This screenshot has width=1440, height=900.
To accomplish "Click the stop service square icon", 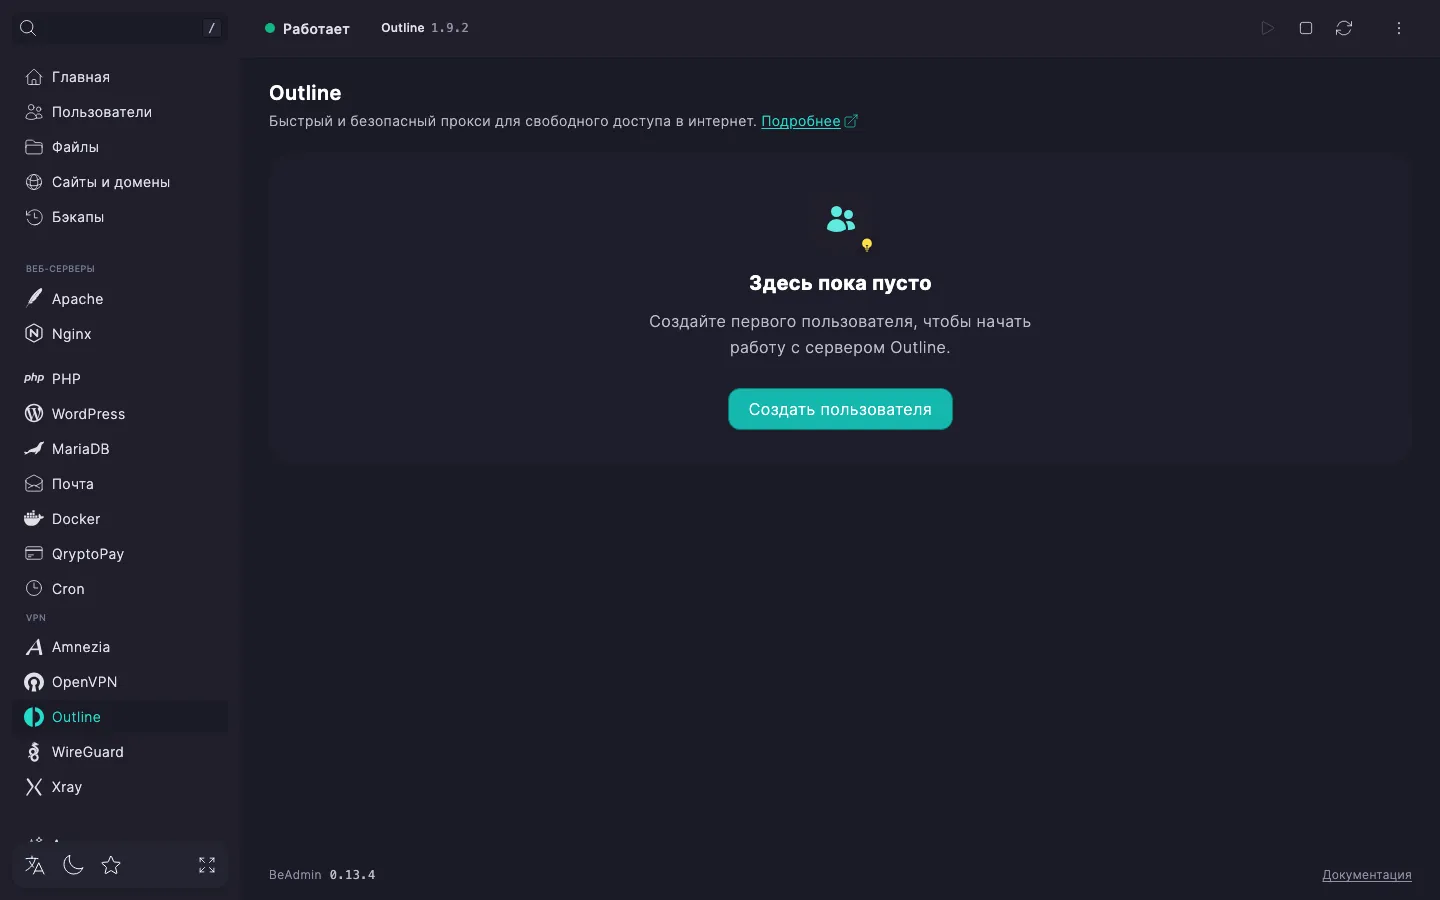I will pyautogui.click(x=1306, y=28).
